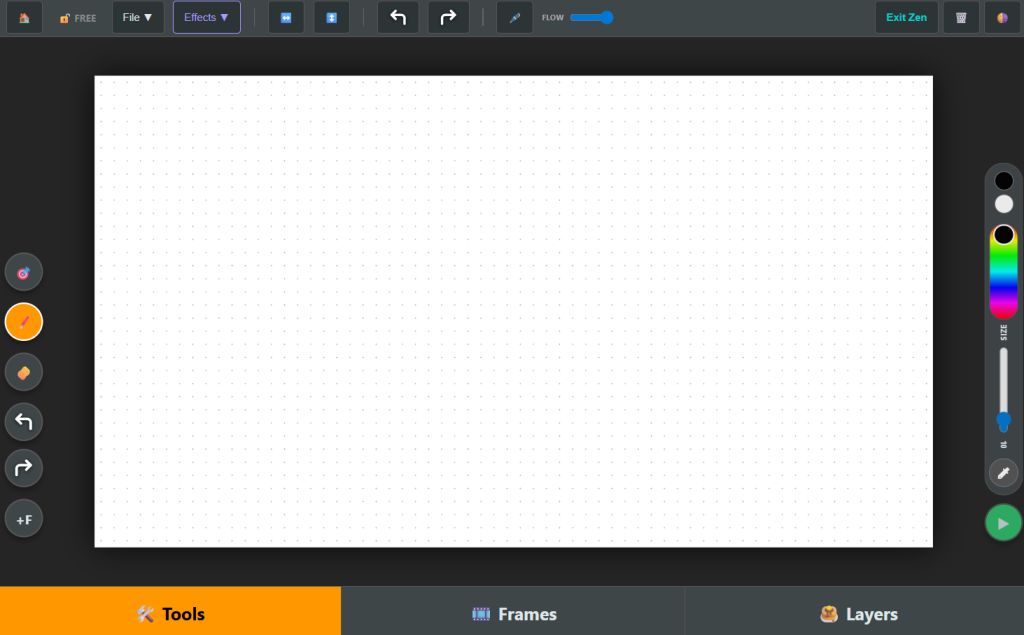Switch to the Frames tab
This screenshot has width=1024, height=635.
tap(513, 613)
